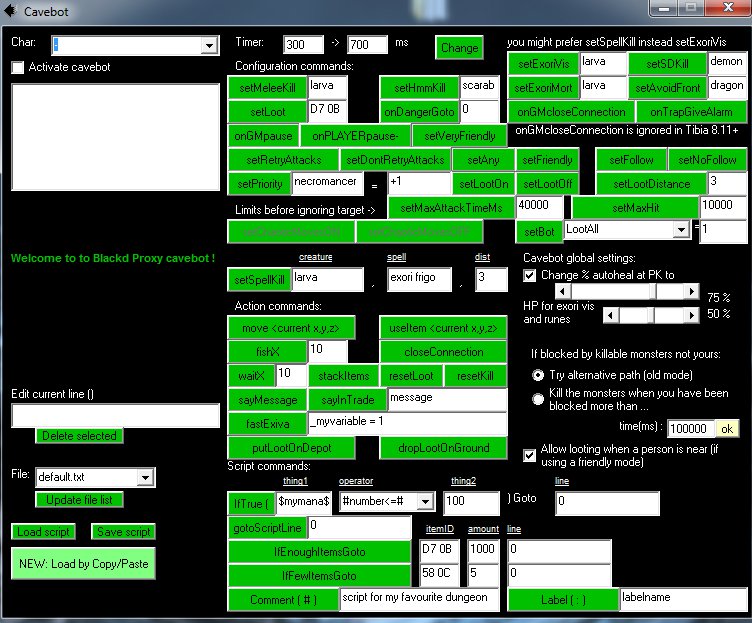This screenshot has width=752, height=623.
Task: Expand the File default.txt dropdown
Action: pos(145,477)
